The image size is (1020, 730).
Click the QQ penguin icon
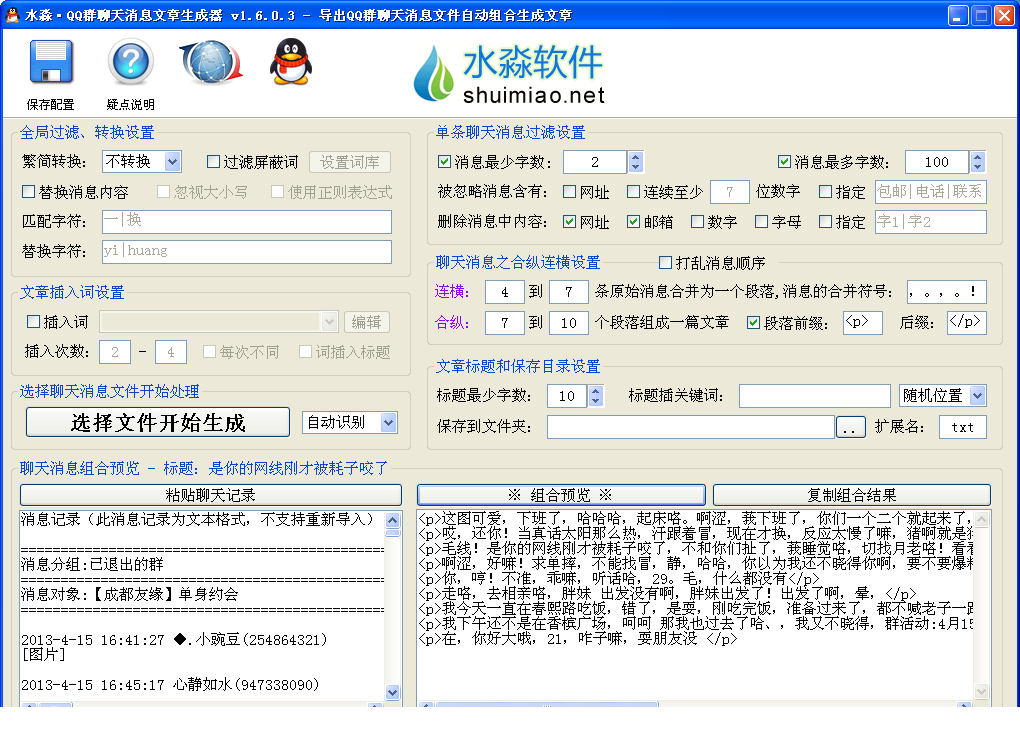click(x=289, y=63)
